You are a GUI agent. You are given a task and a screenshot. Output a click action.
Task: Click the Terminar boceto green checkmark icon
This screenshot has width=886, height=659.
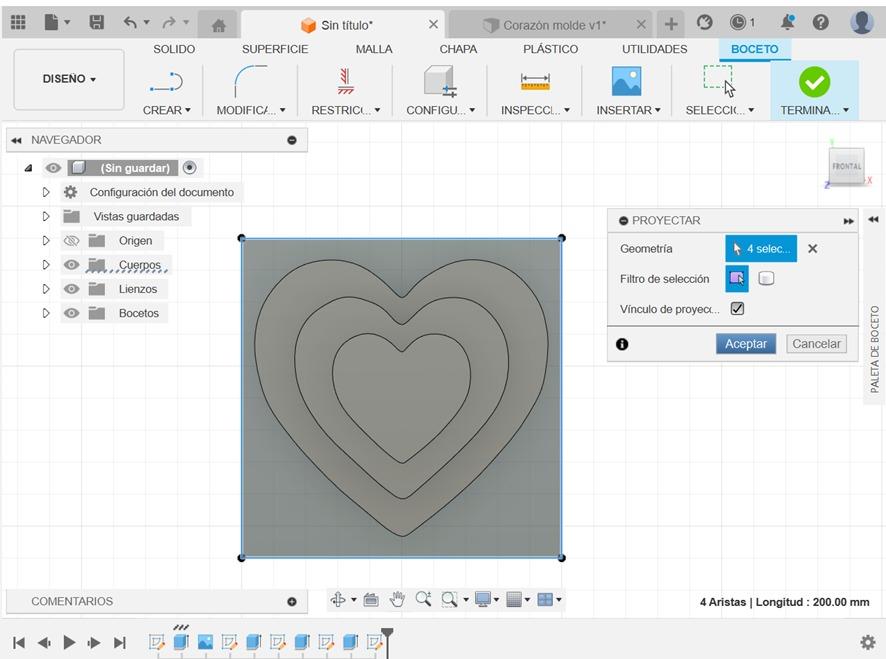point(814,81)
